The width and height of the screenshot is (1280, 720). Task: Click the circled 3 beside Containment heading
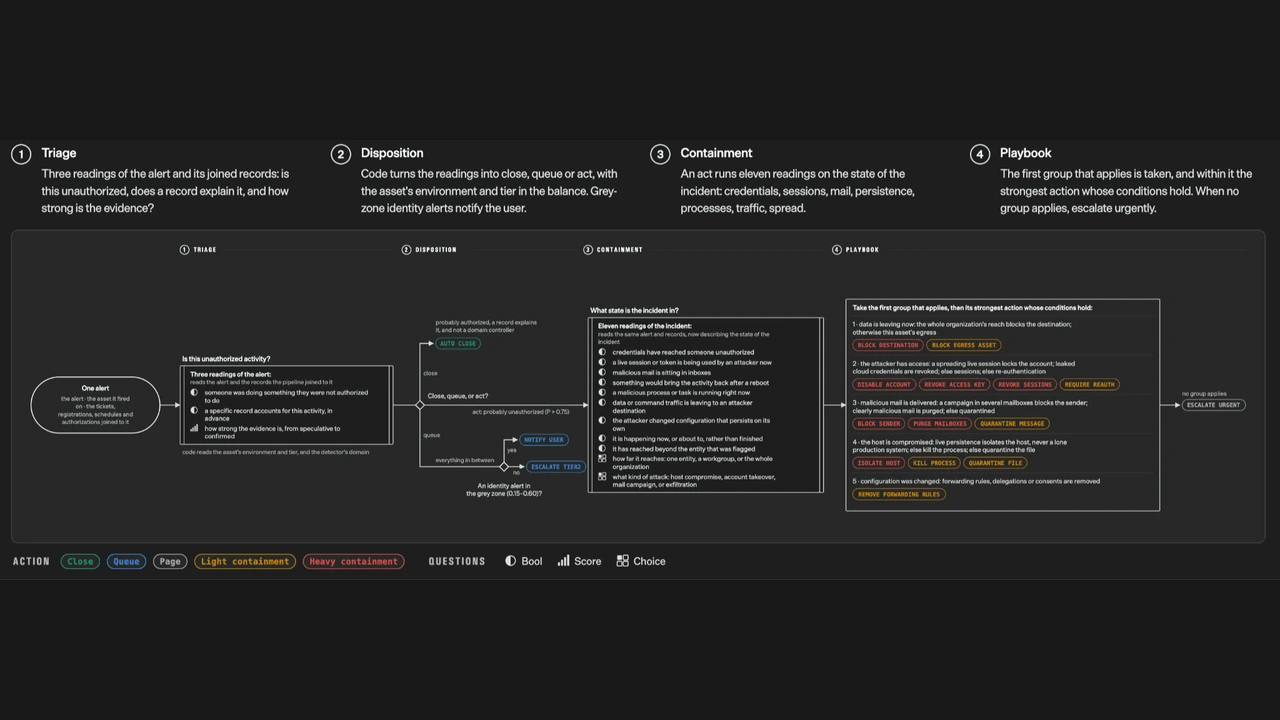pyautogui.click(x=660, y=154)
